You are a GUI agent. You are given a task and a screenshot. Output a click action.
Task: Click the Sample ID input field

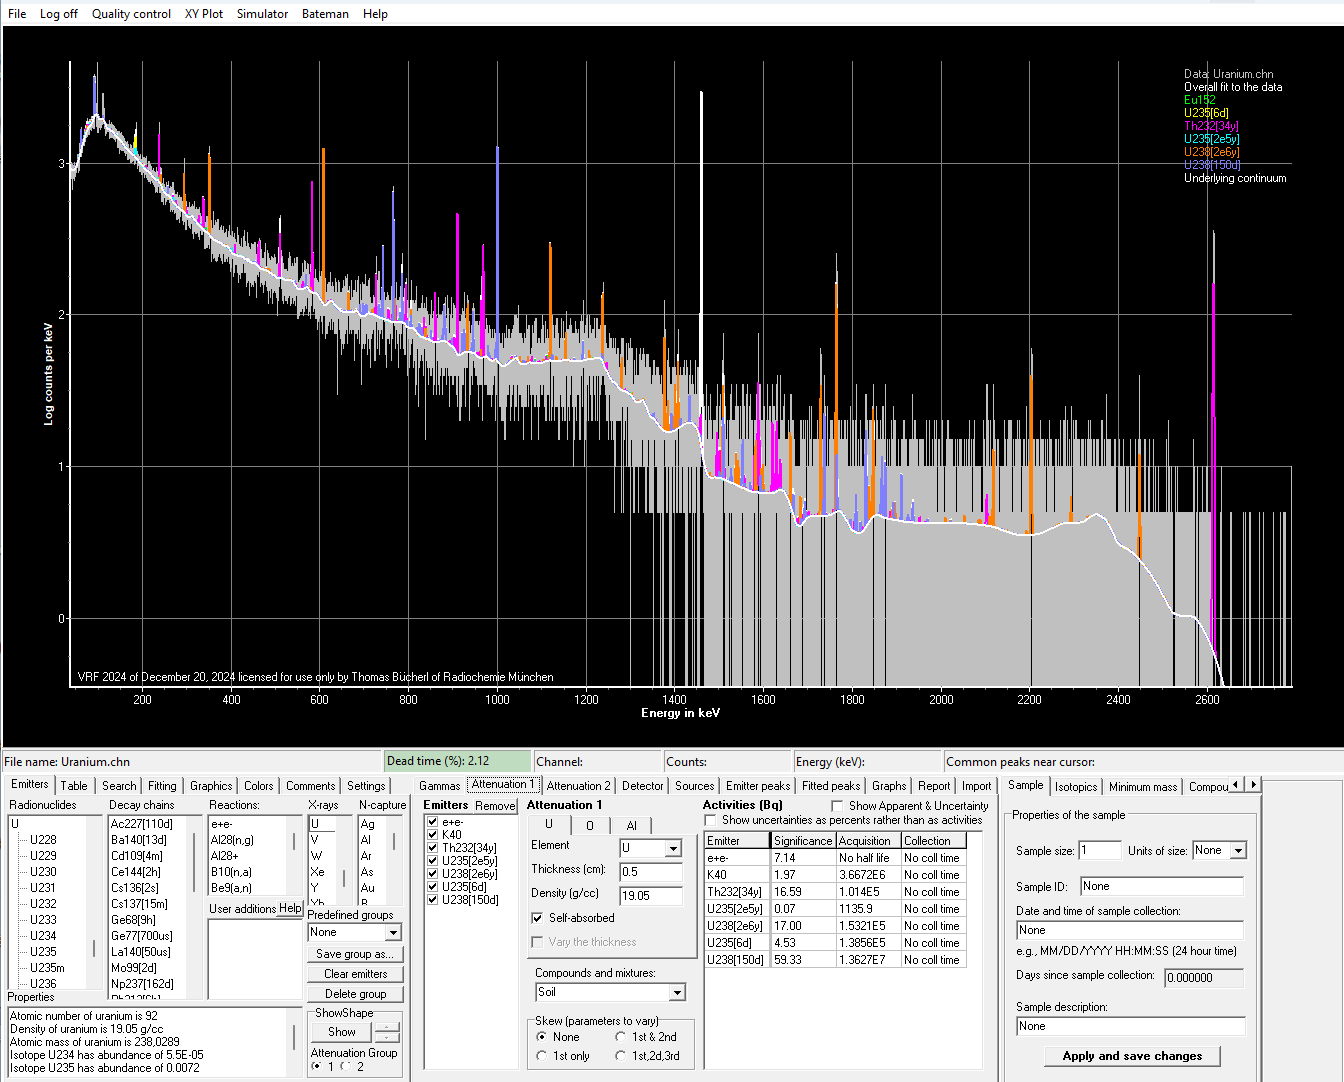click(x=1161, y=887)
